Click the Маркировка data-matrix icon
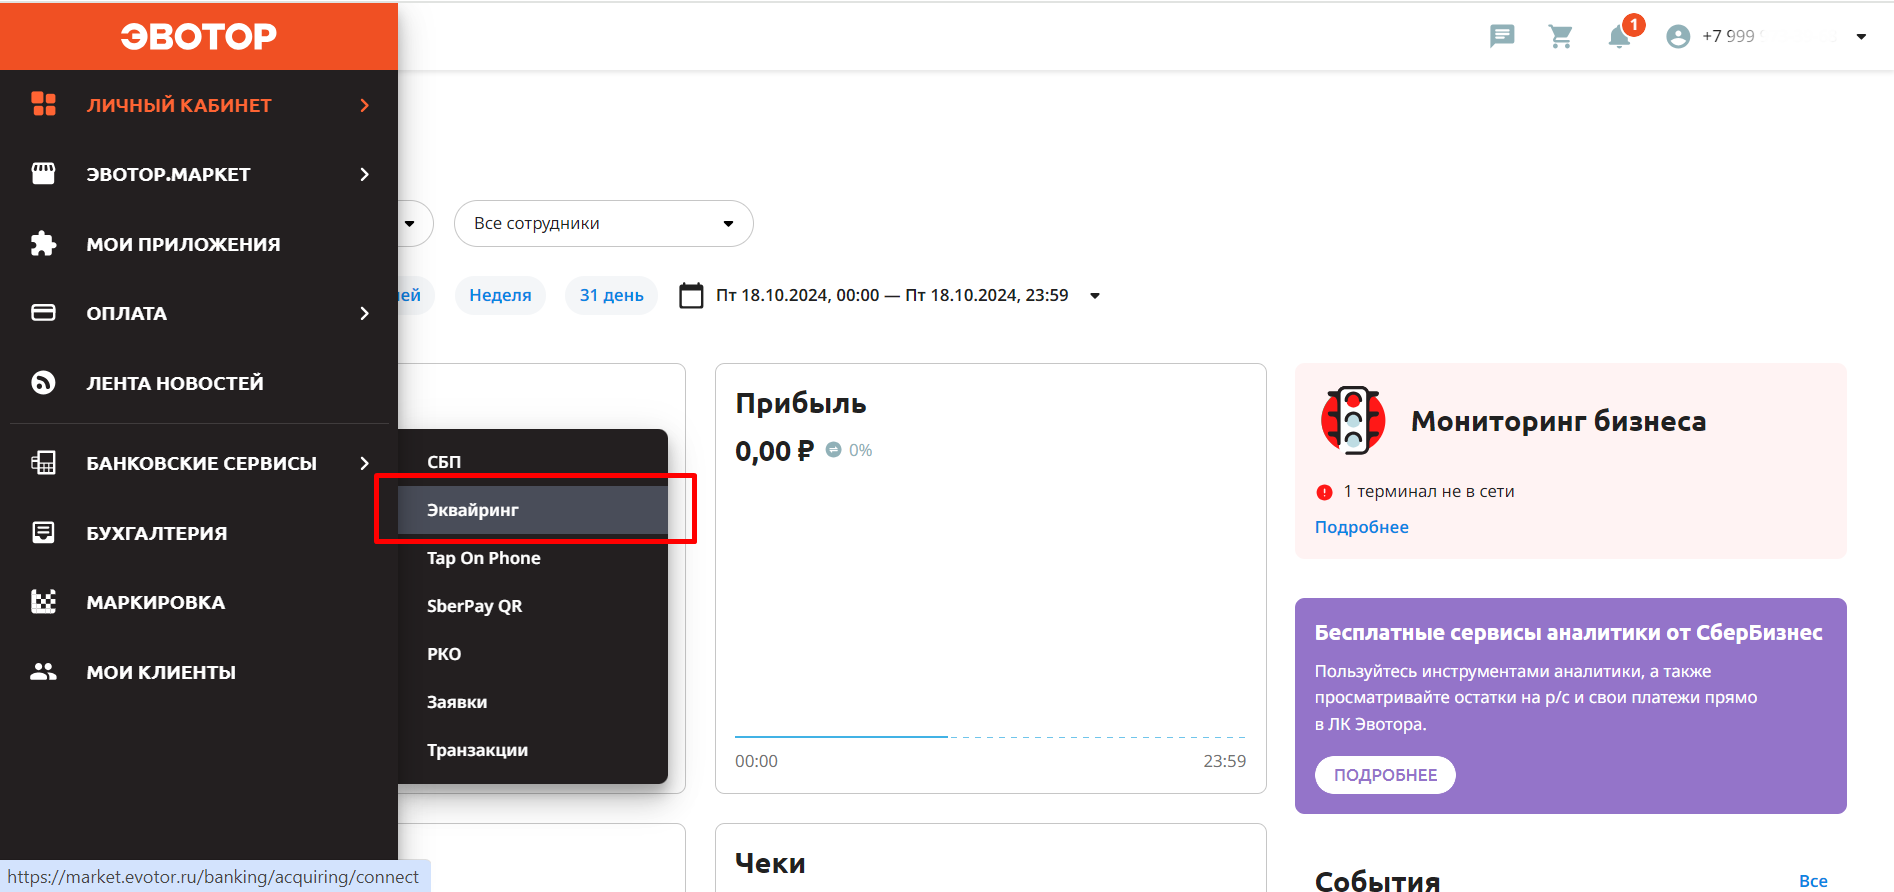This screenshot has width=1894, height=892. pyautogui.click(x=44, y=601)
